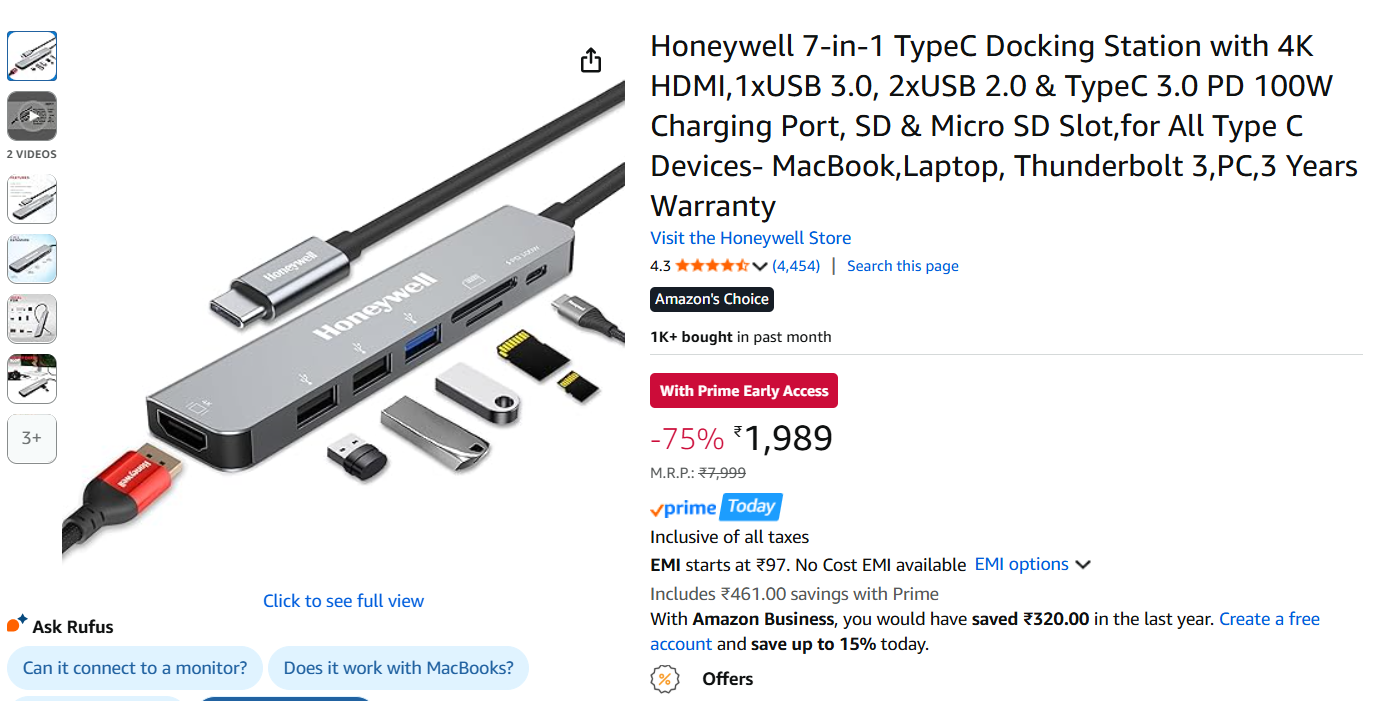Open the sixth thumbnail image
1386x701 pixels.
(32, 379)
